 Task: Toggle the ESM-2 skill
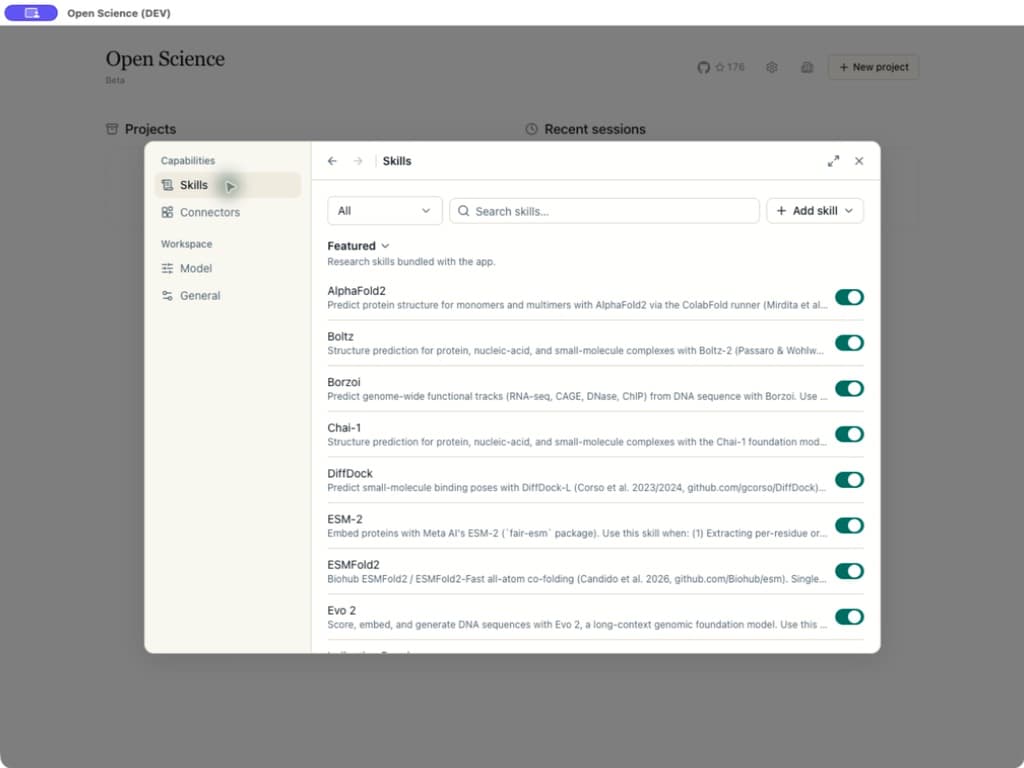849,526
